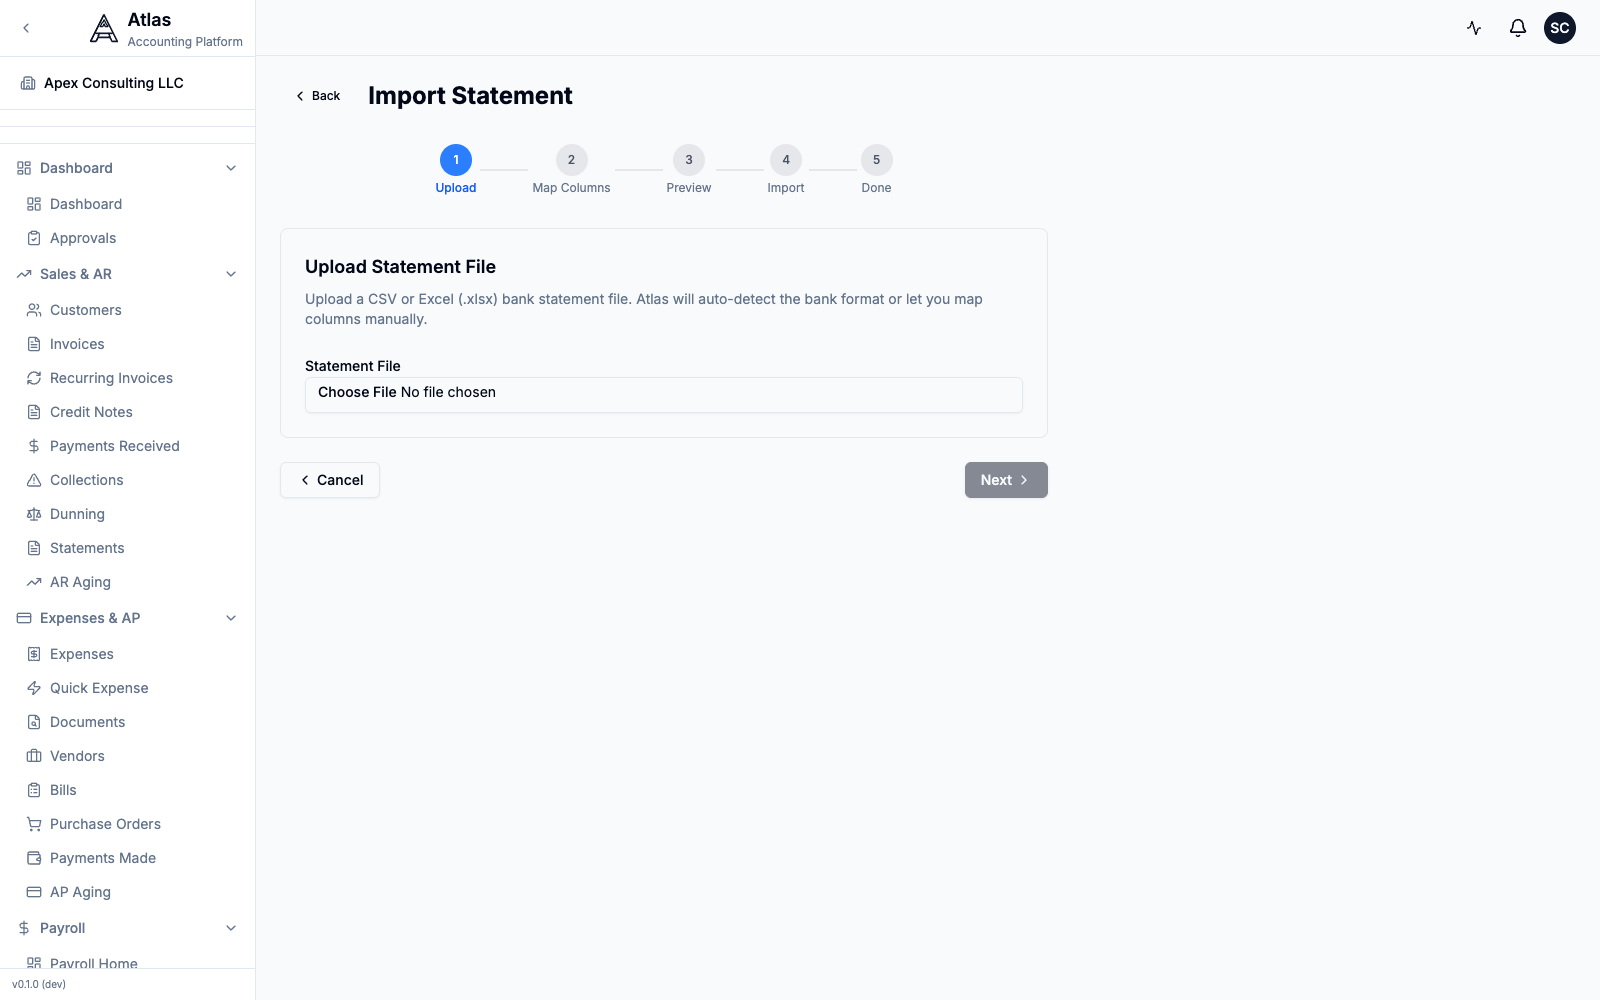Click the Dunning scales icon
This screenshot has height=1000, width=1600.
click(34, 514)
